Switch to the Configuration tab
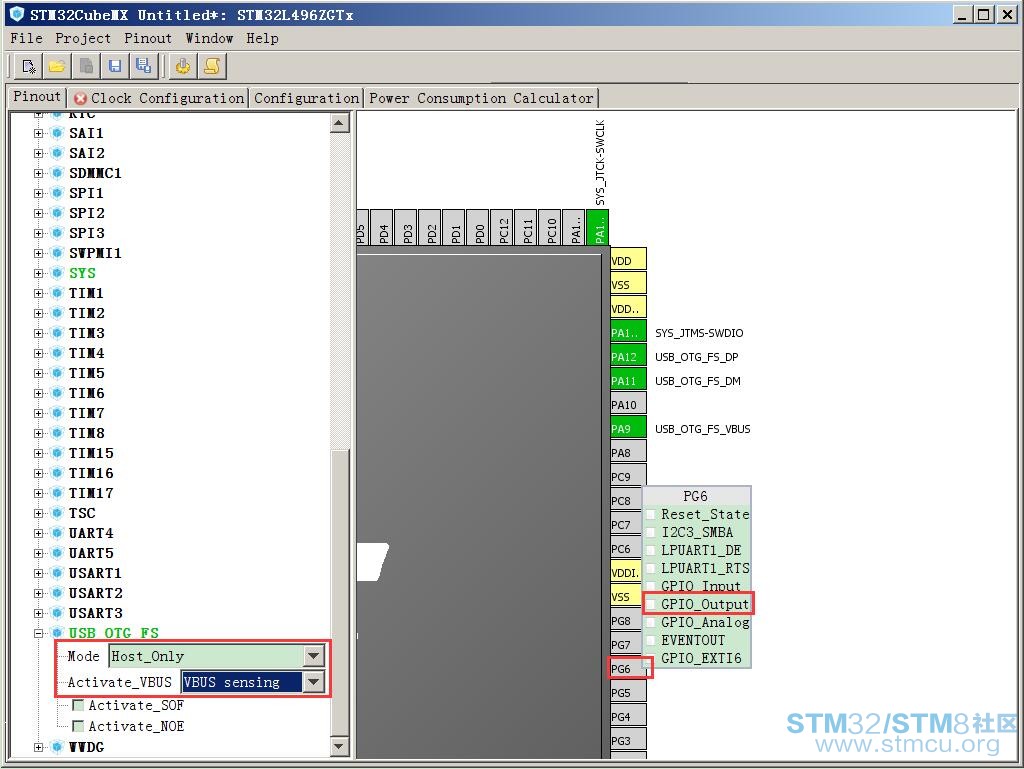Screen dimensions: 1024x769 click(306, 98)
